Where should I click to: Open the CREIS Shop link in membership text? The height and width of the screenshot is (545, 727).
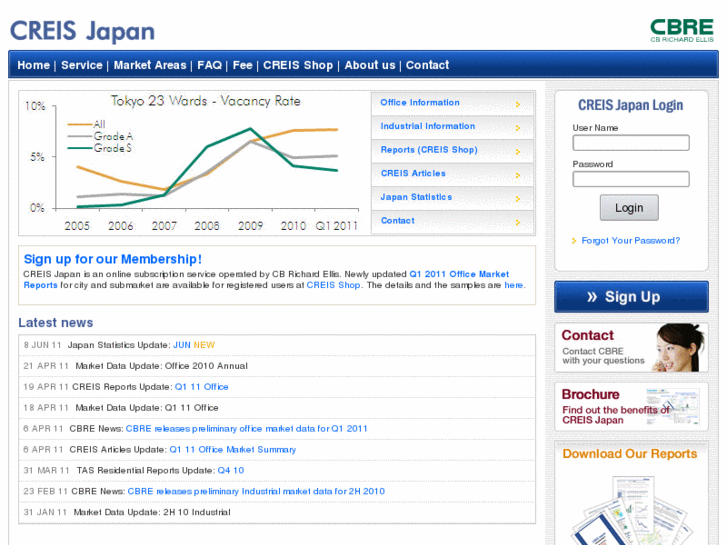(x=333, y=285)
